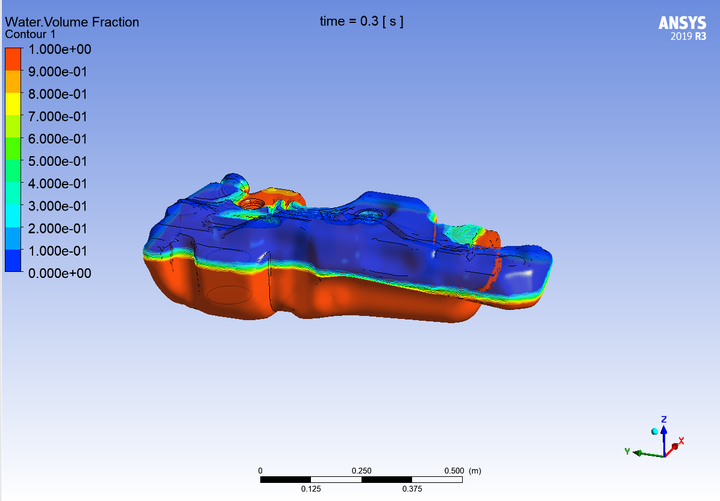This screenshot has width=720, height=501.
Task: Click legend value 4.000e-01
Action: click(57, 184)
